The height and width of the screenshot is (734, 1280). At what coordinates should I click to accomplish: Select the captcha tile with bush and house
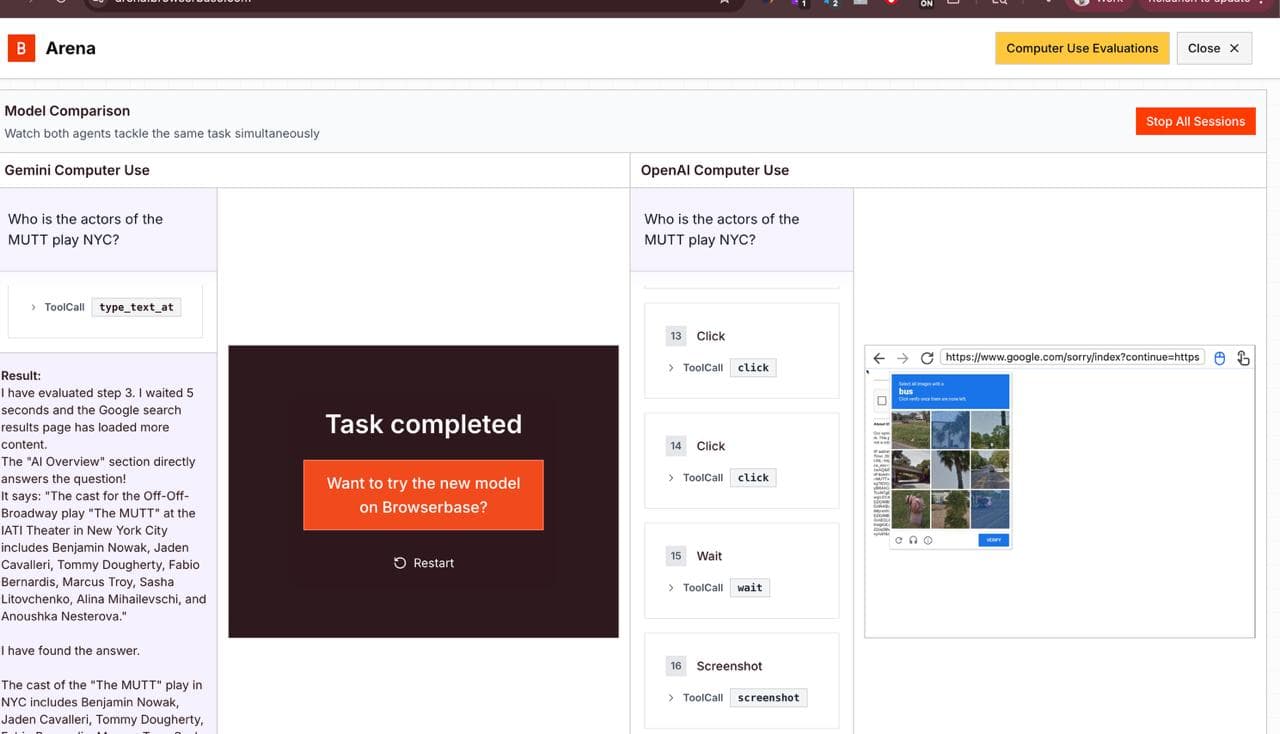(950, 508)
